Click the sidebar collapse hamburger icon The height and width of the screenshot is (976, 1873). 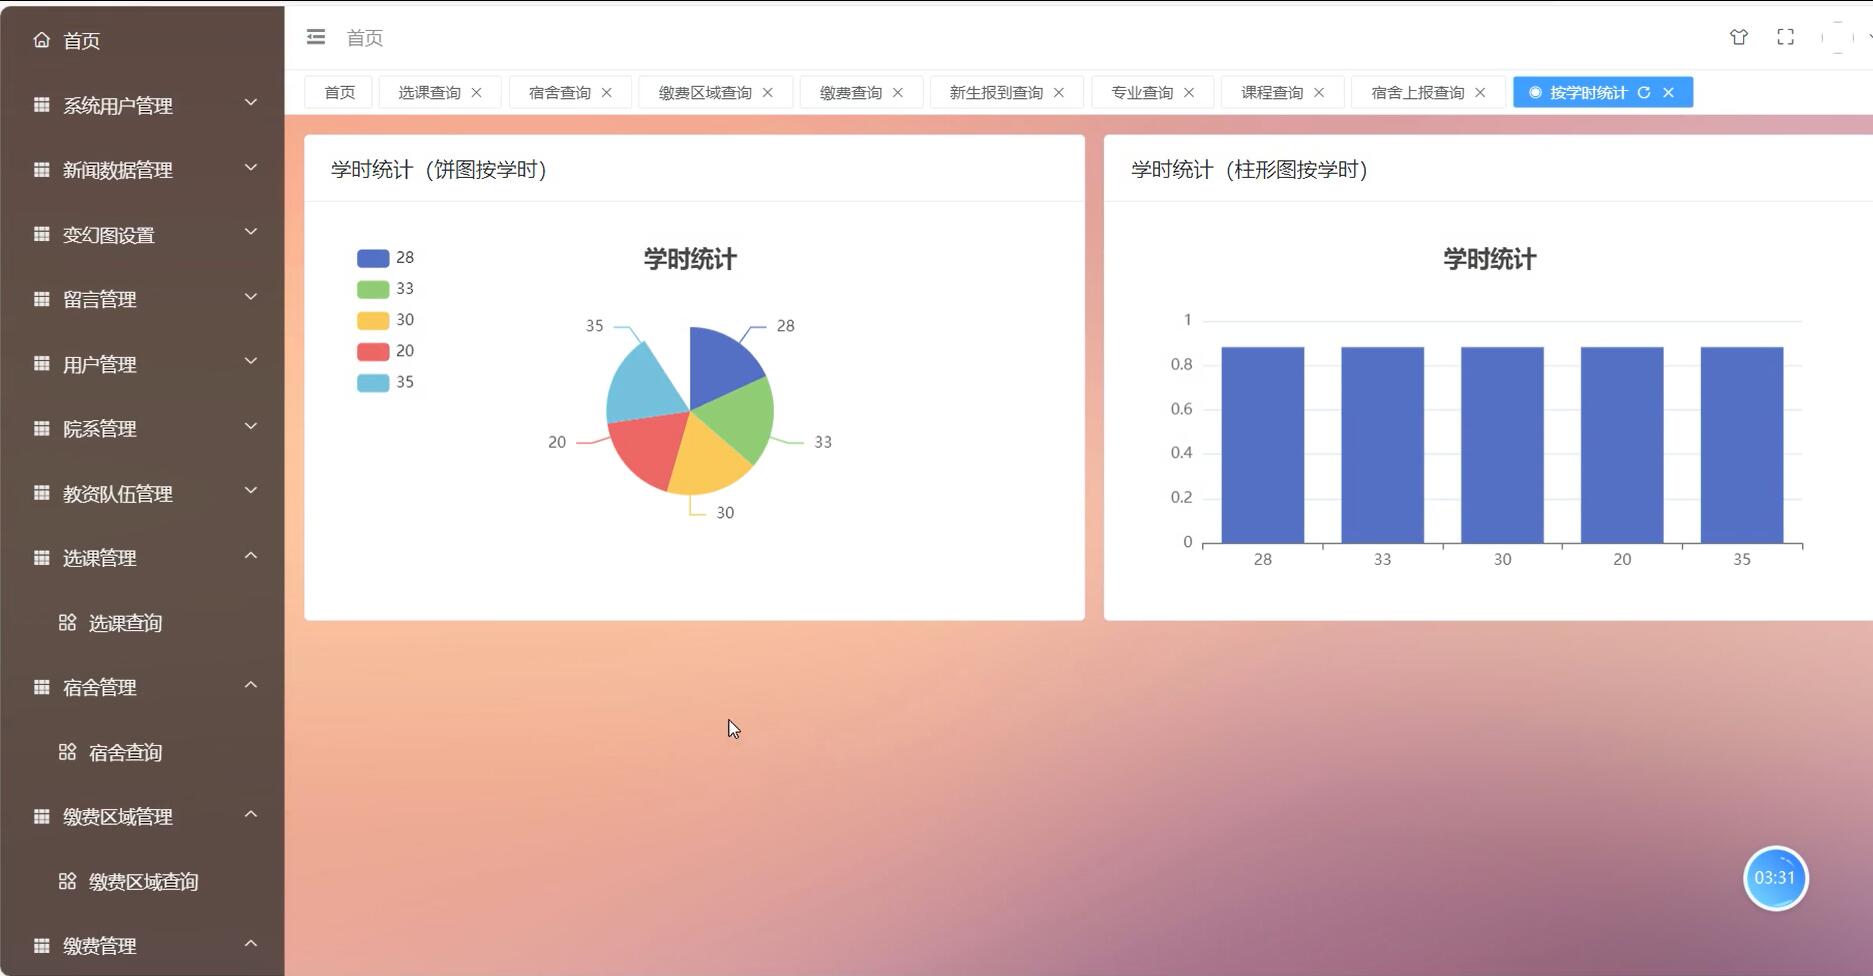tap(316, 36)
